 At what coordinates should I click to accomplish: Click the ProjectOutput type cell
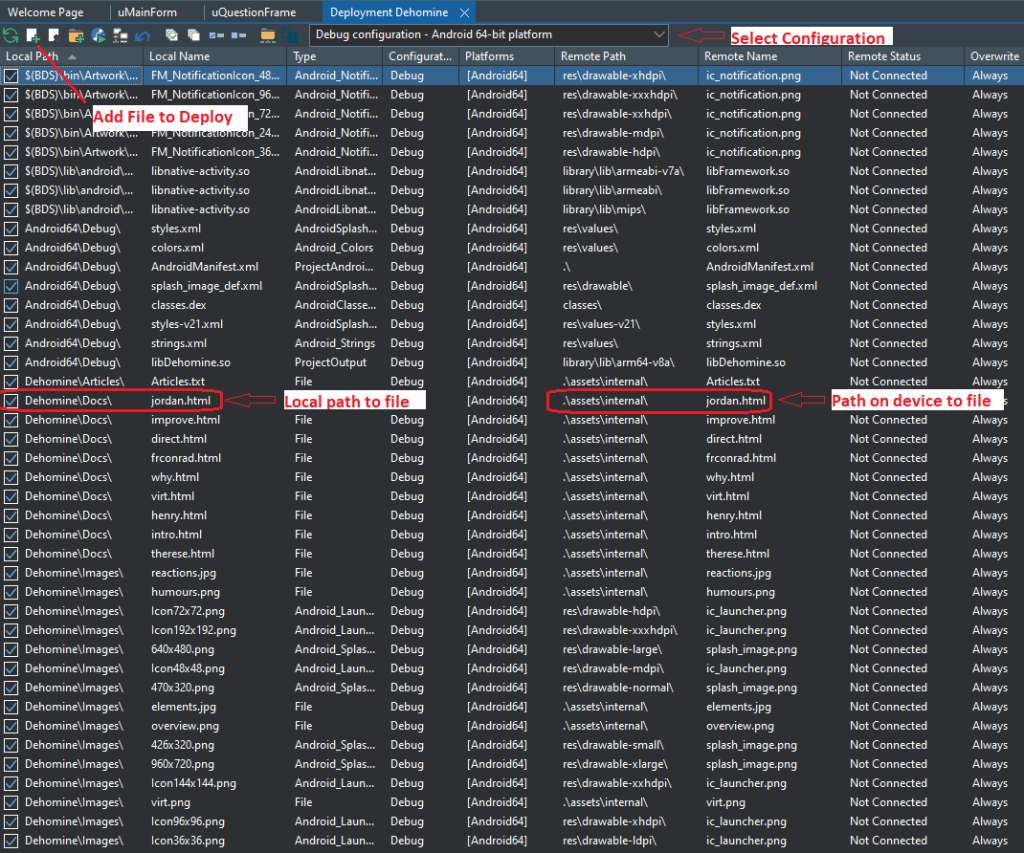pyautogui.click(x=330, y=362)
